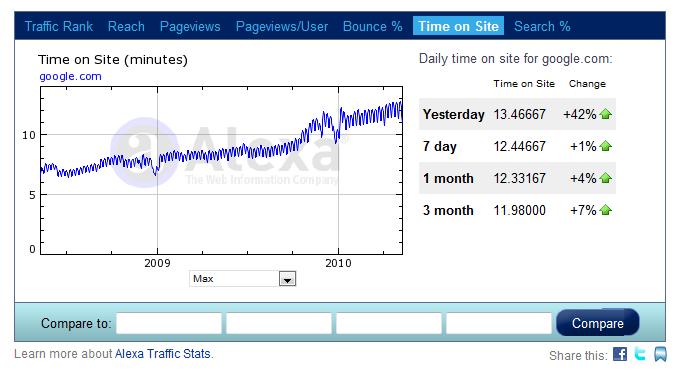Click the first Compare to input field
Screen dimensions: 679x371
(x=169, y=323)
